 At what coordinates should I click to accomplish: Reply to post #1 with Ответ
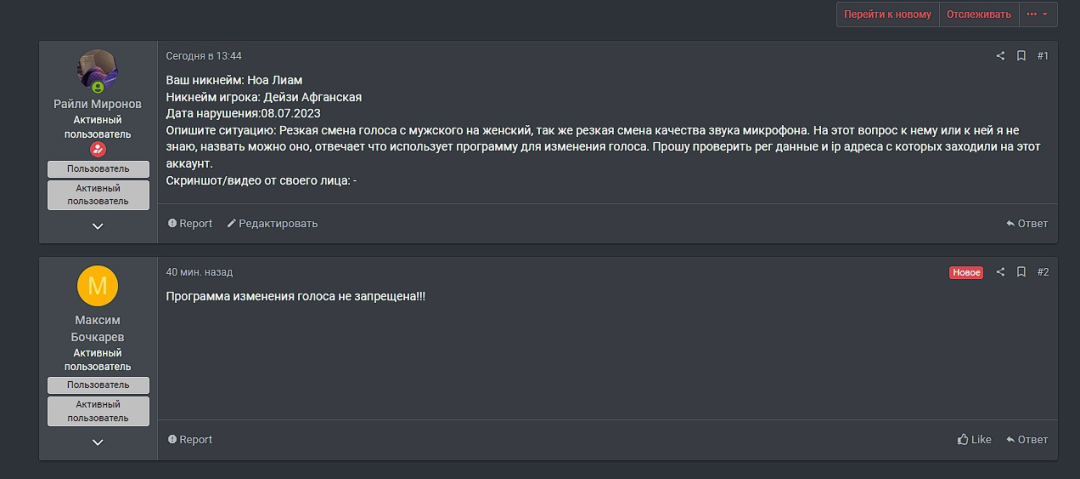pos(1027,224)
